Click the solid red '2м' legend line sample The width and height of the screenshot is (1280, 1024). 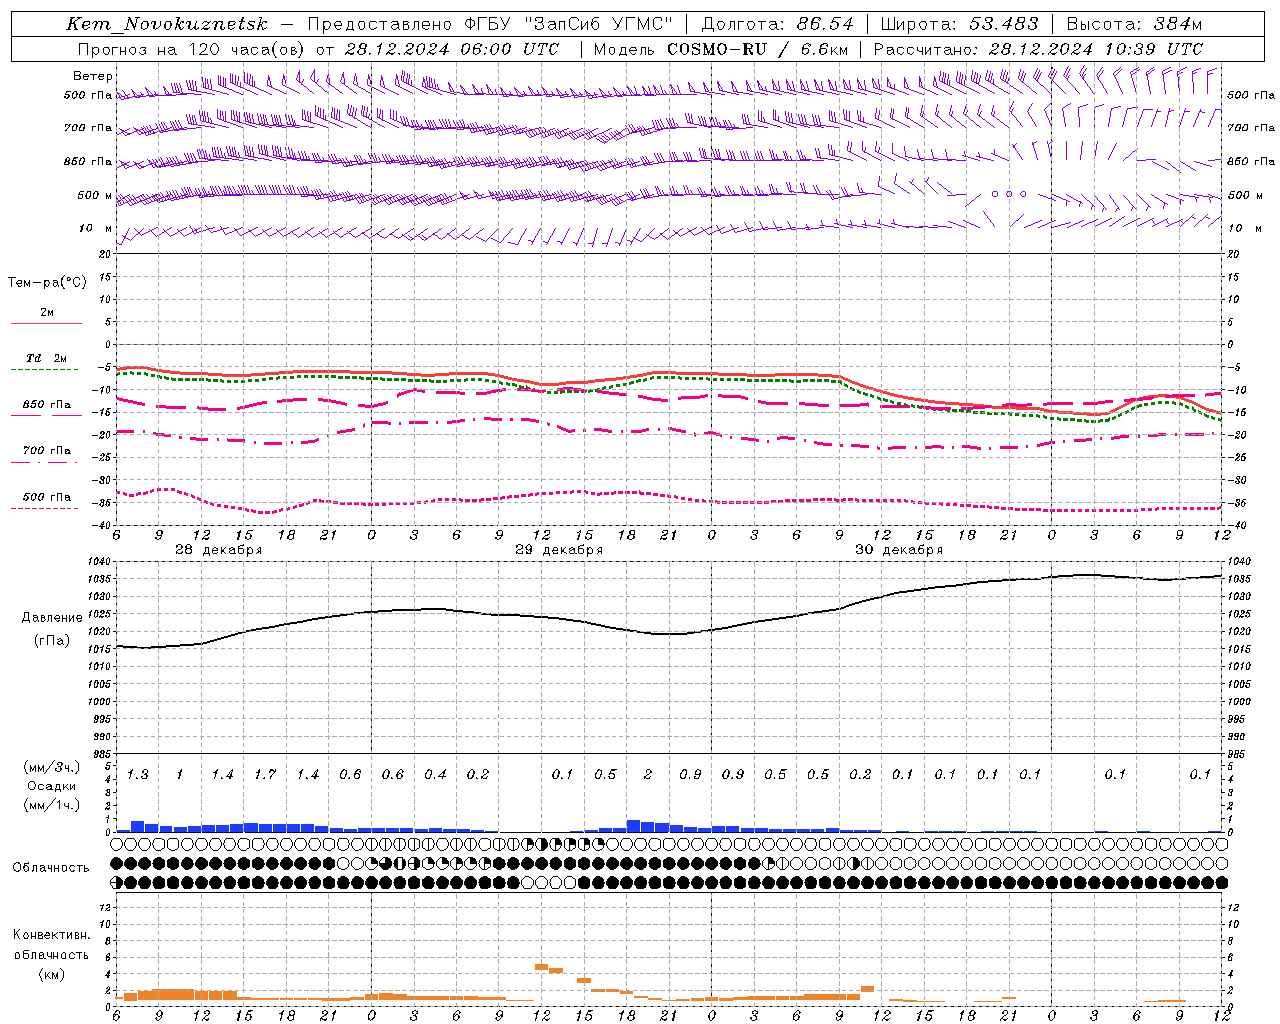click(46, 324)
